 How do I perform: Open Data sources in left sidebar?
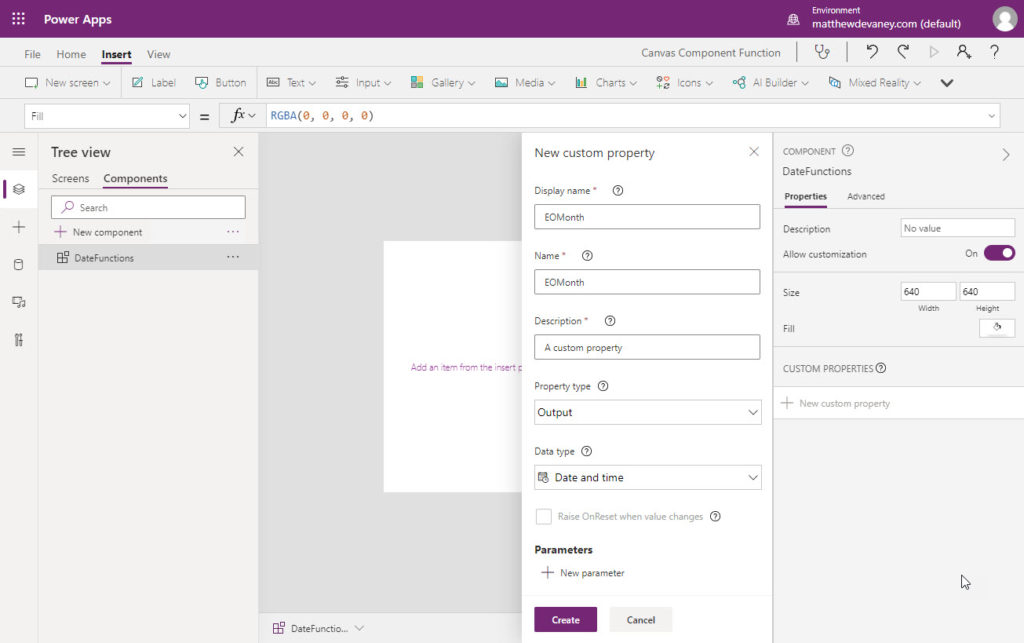(x=18, y=264)
